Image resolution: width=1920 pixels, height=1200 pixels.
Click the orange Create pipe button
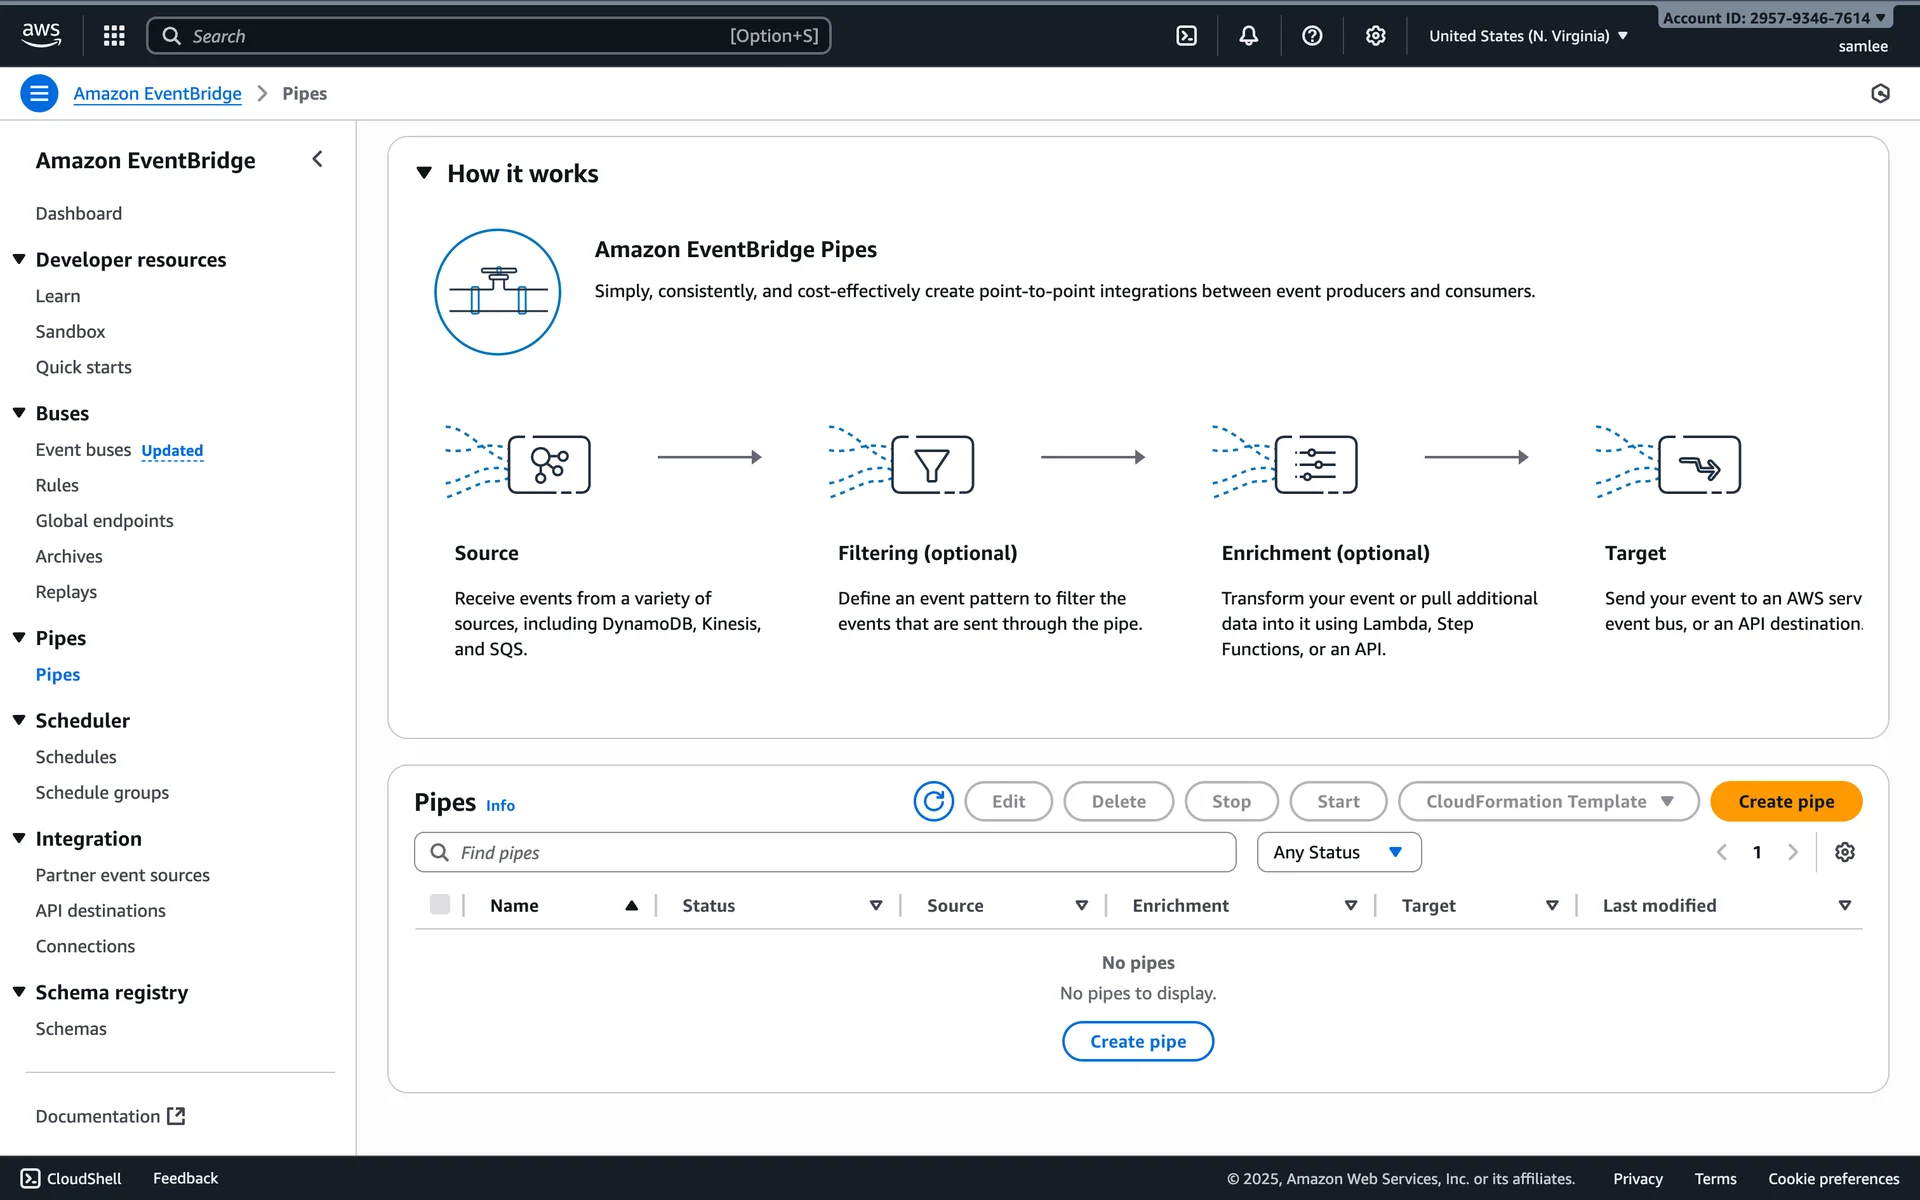click(x=1785, y=801)
